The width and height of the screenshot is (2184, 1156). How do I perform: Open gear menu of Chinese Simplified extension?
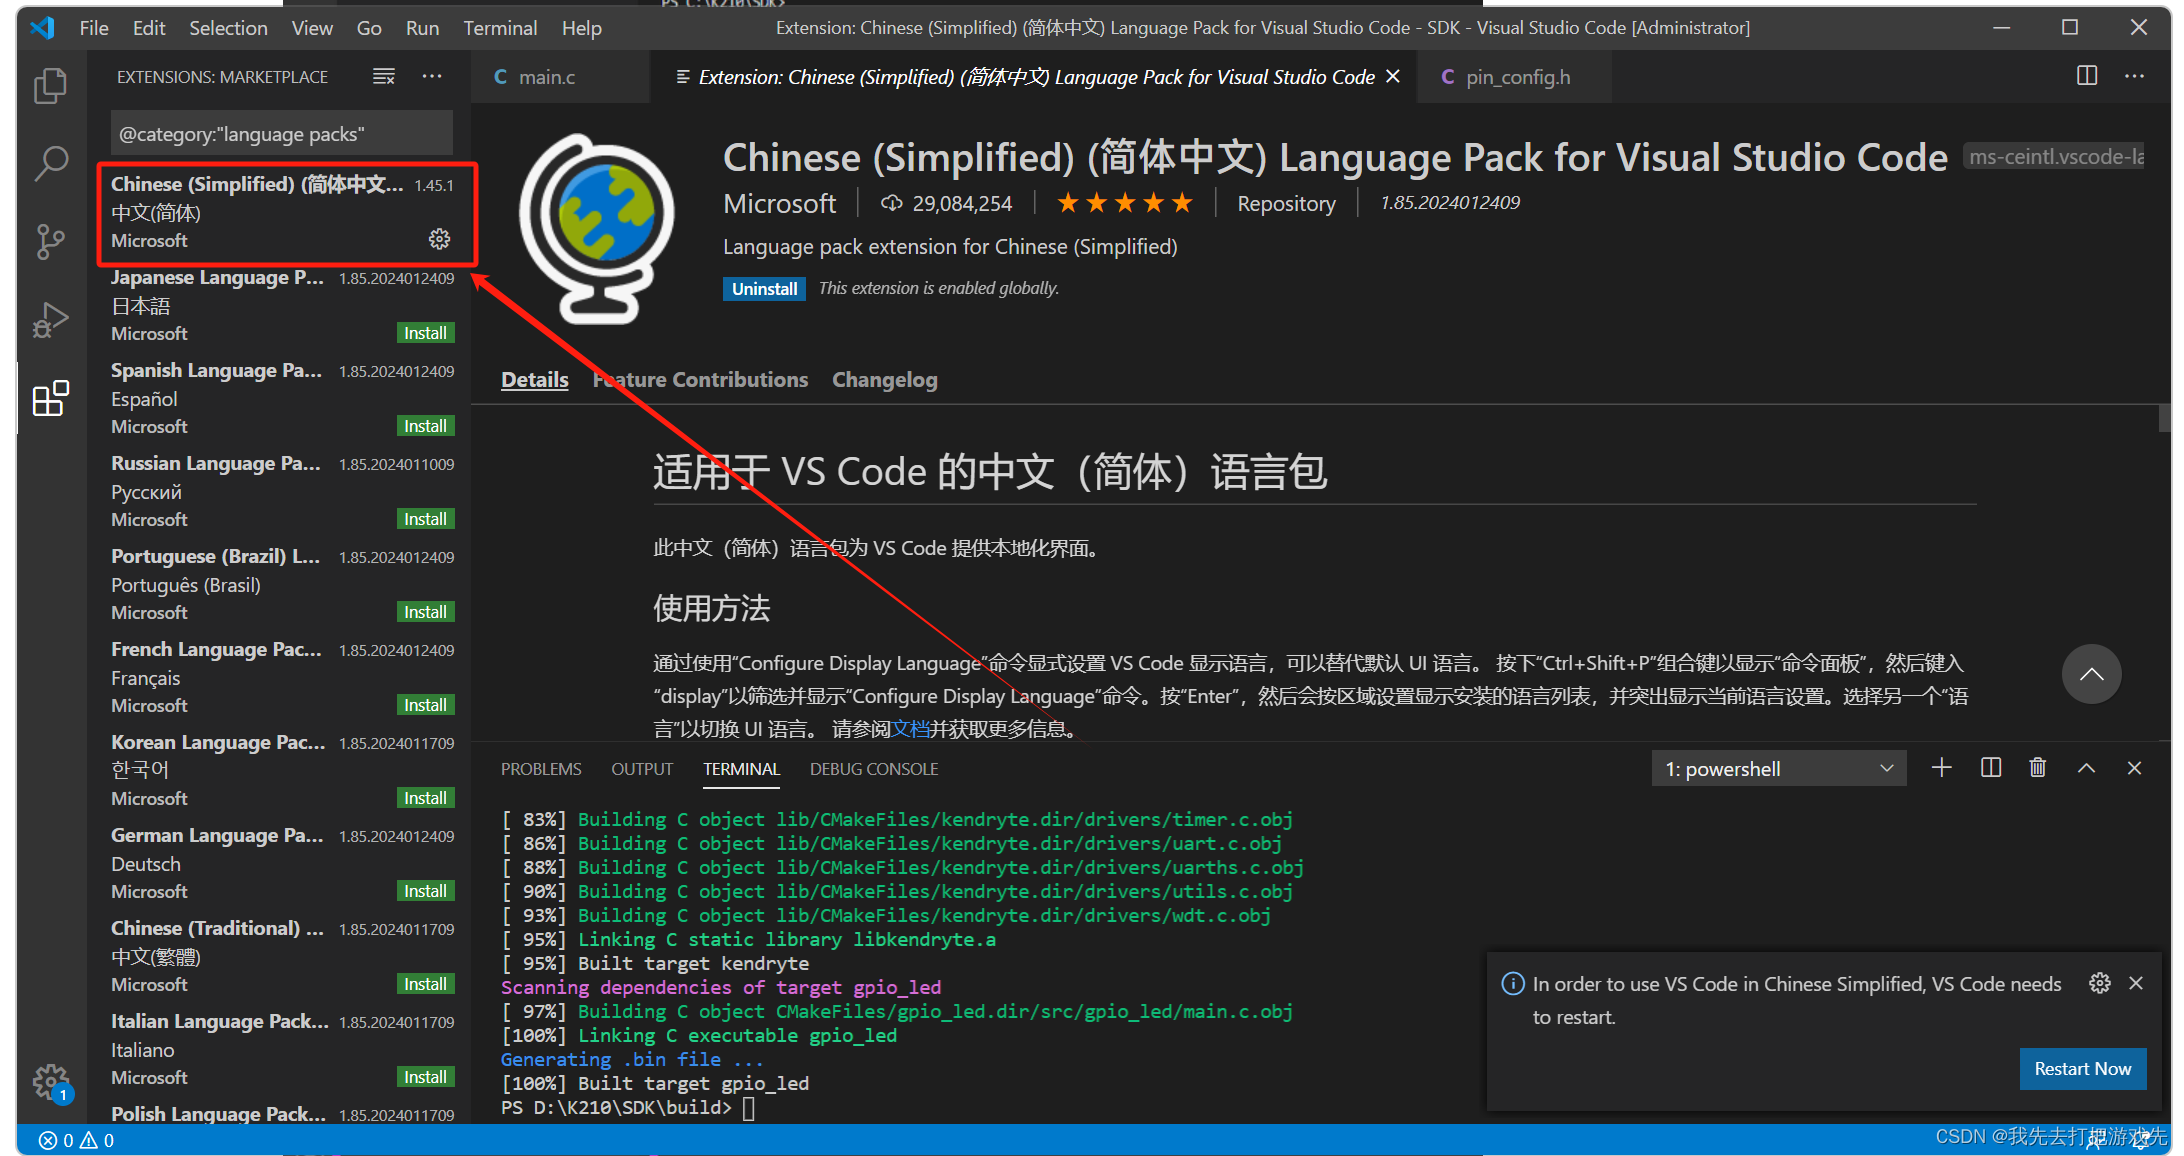pos(439,239)
